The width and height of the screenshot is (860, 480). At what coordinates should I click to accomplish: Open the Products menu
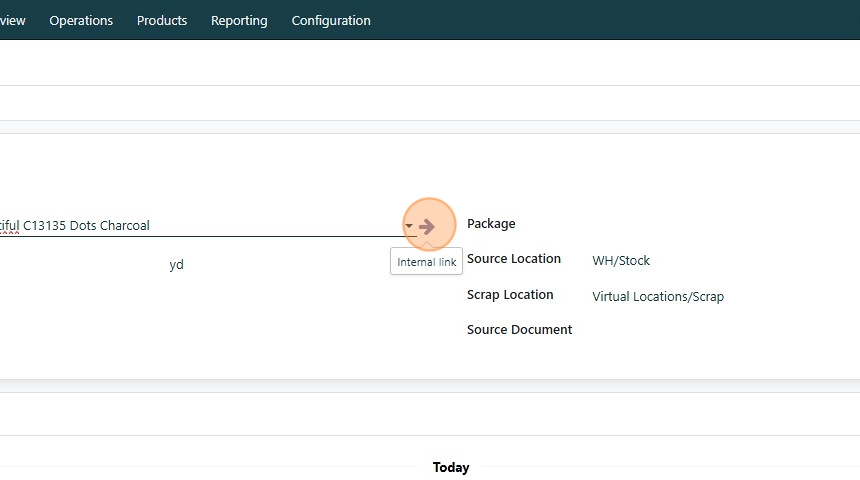162,20
